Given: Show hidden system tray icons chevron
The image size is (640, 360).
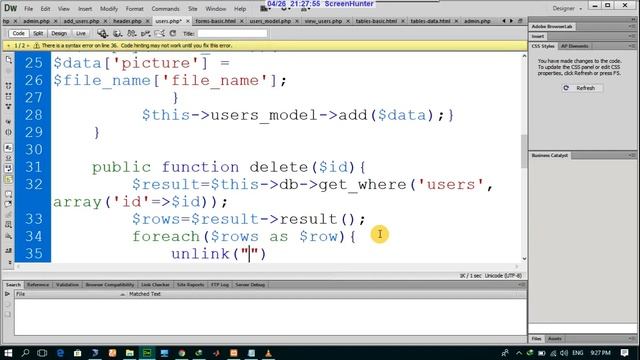Looking at the screenshot, I should click(519, 353).
